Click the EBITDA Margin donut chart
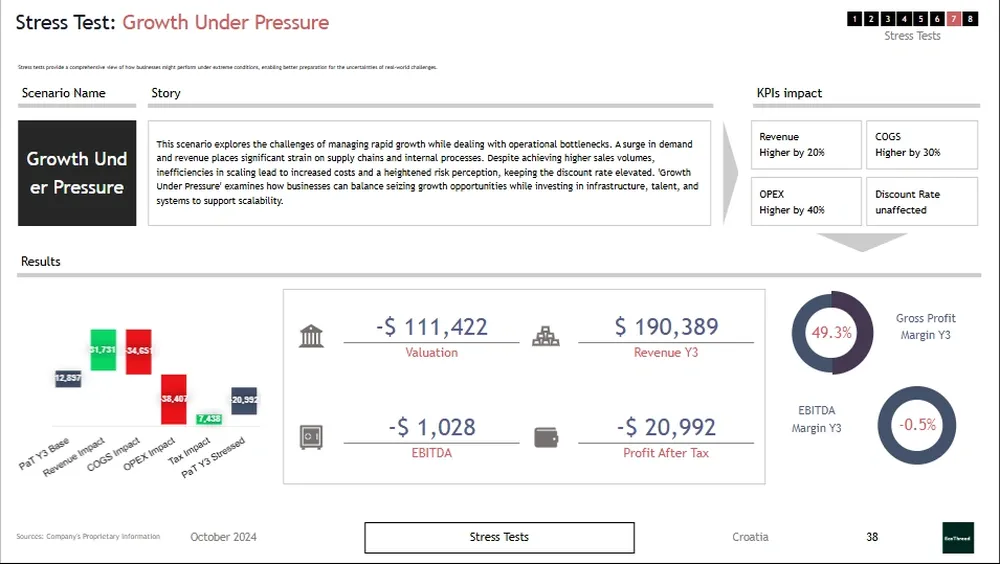 pyautogui.click(x=916, y=425)
